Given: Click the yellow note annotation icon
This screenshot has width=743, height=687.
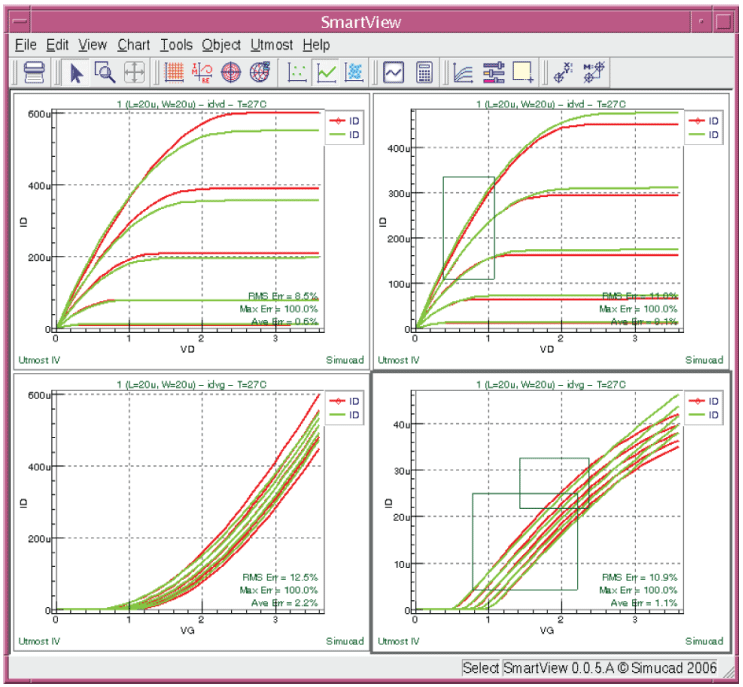Looking at the screenshot, I should [x=522, y=72].
